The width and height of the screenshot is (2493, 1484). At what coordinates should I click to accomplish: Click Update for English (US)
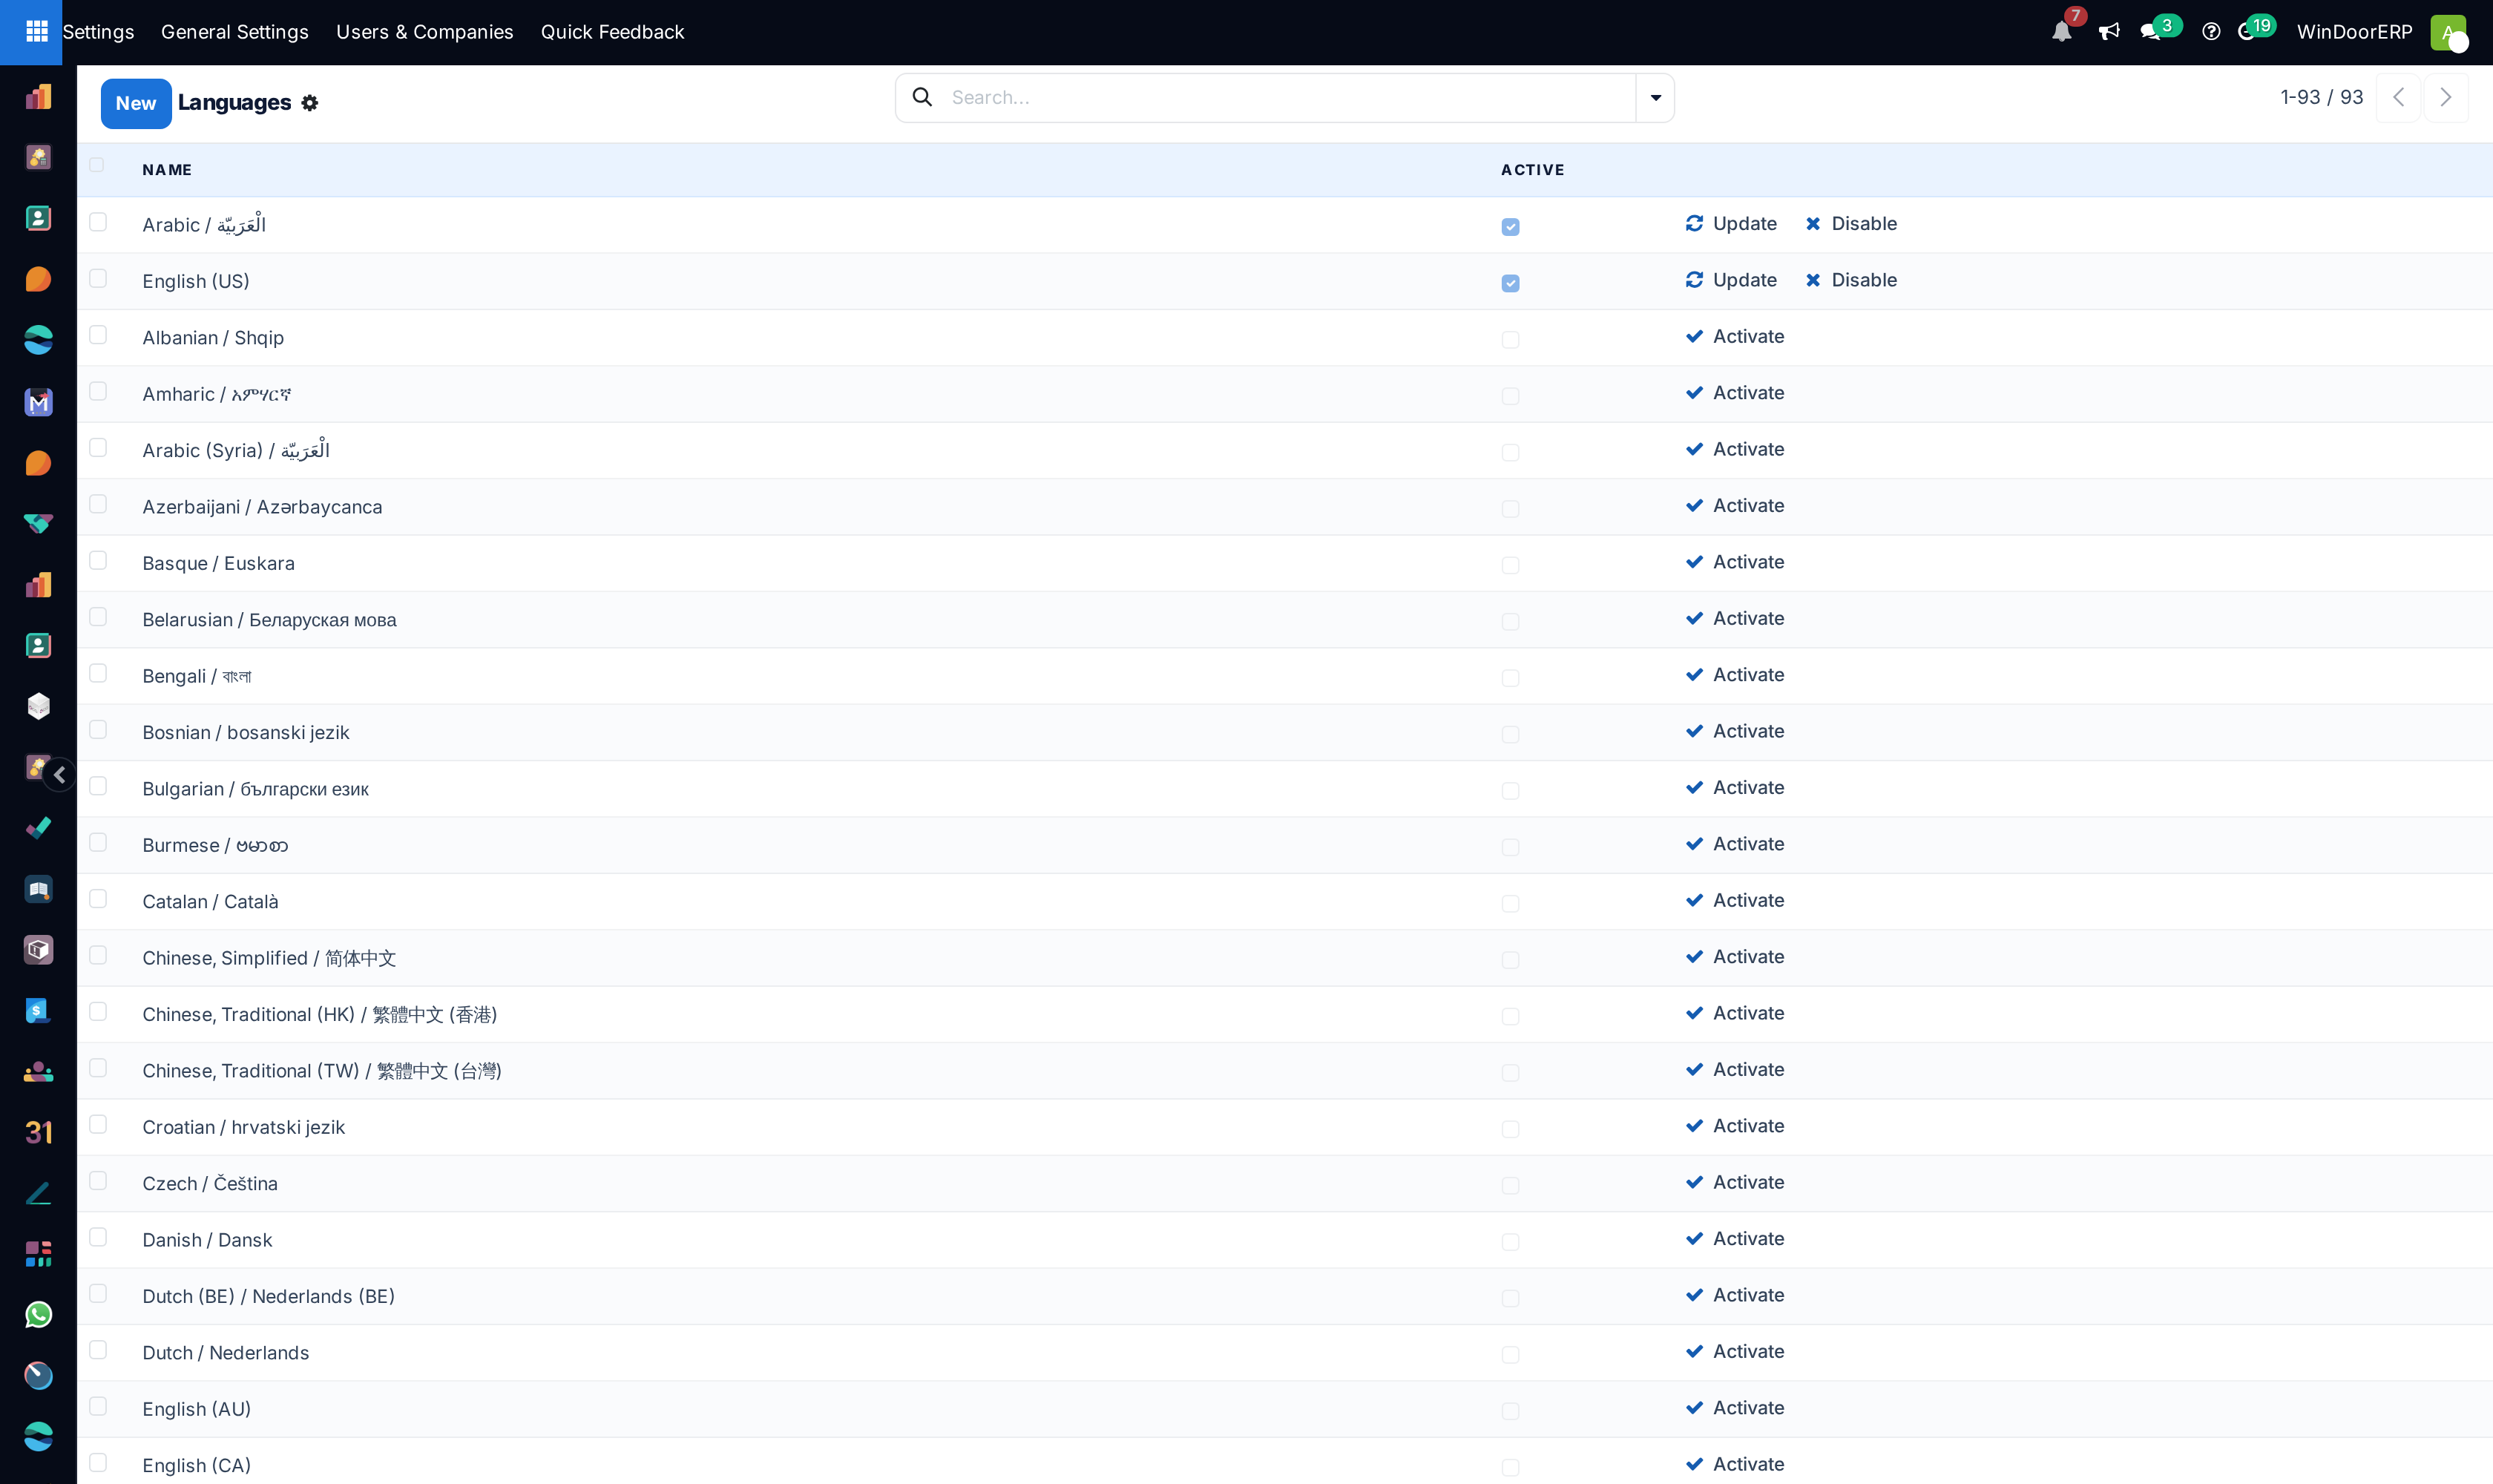click(x=1731, y=280)
